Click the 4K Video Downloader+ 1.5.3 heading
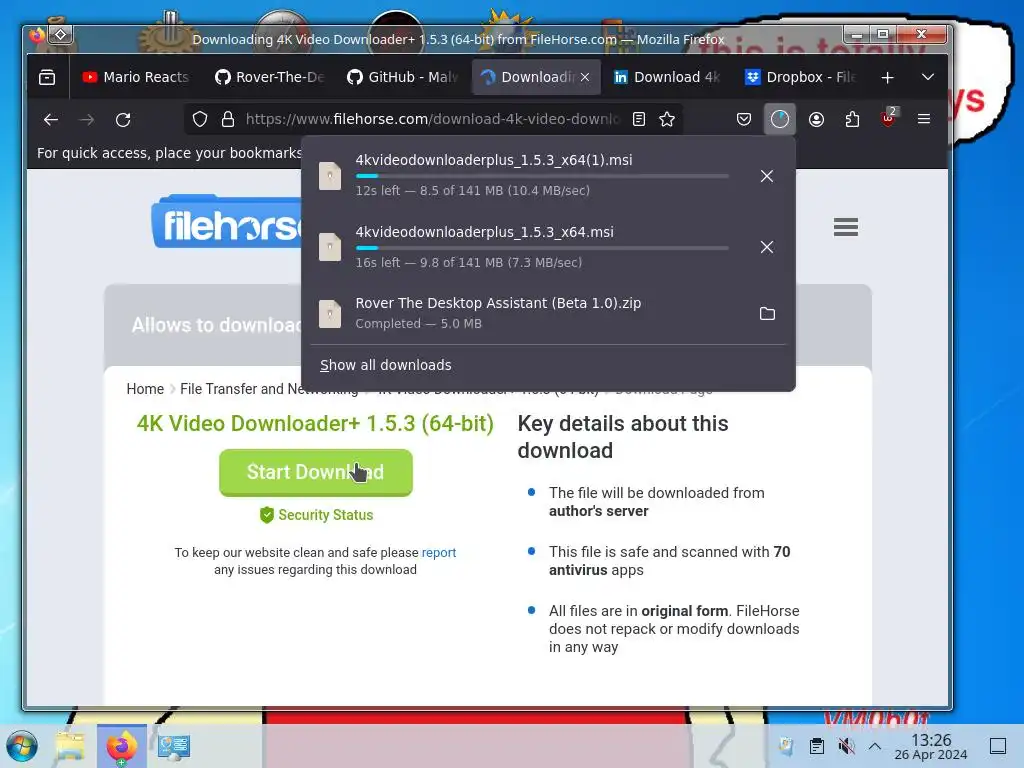Viewport: 1024px width, 768px height. point(315,424)
